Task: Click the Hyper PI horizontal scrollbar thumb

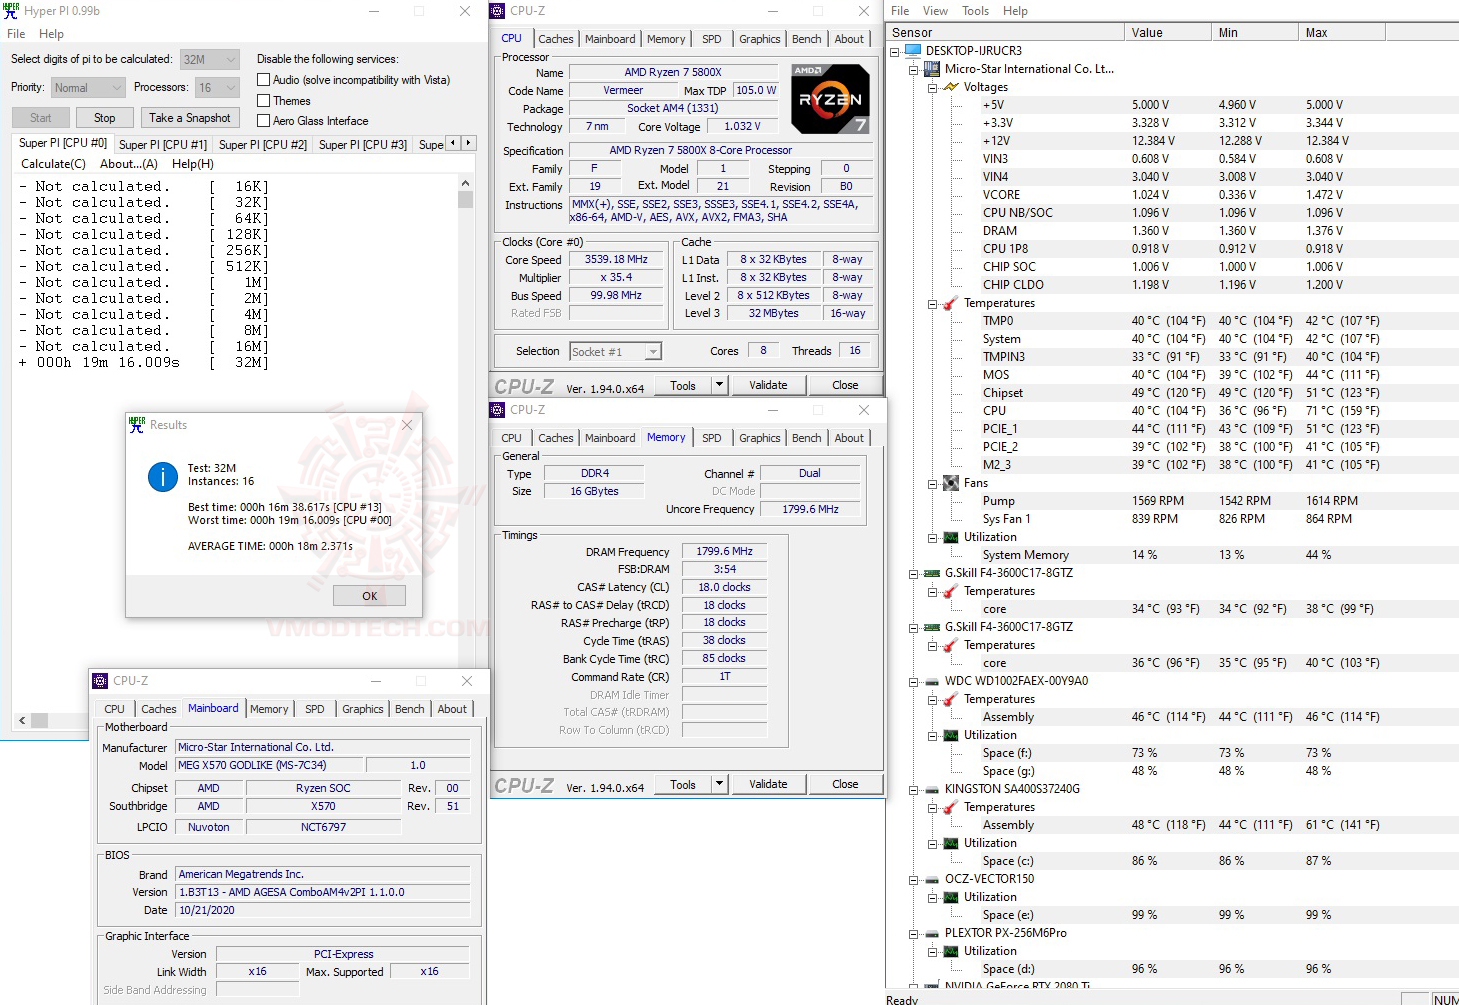Action: (40, 720)
